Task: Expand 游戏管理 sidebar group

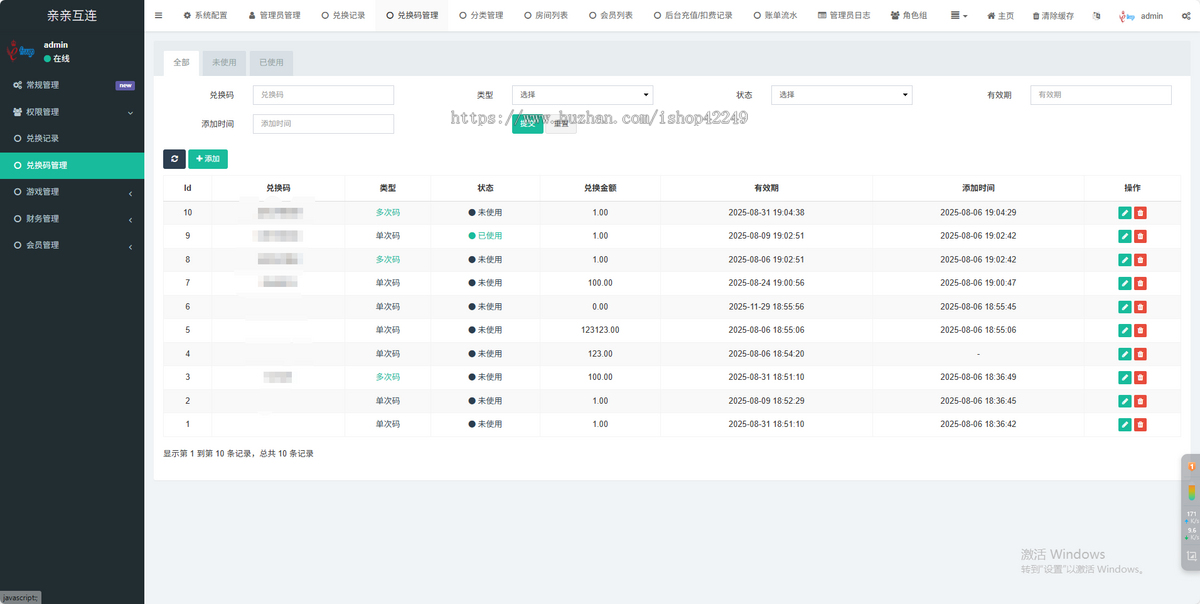Action: coord(72,192)
